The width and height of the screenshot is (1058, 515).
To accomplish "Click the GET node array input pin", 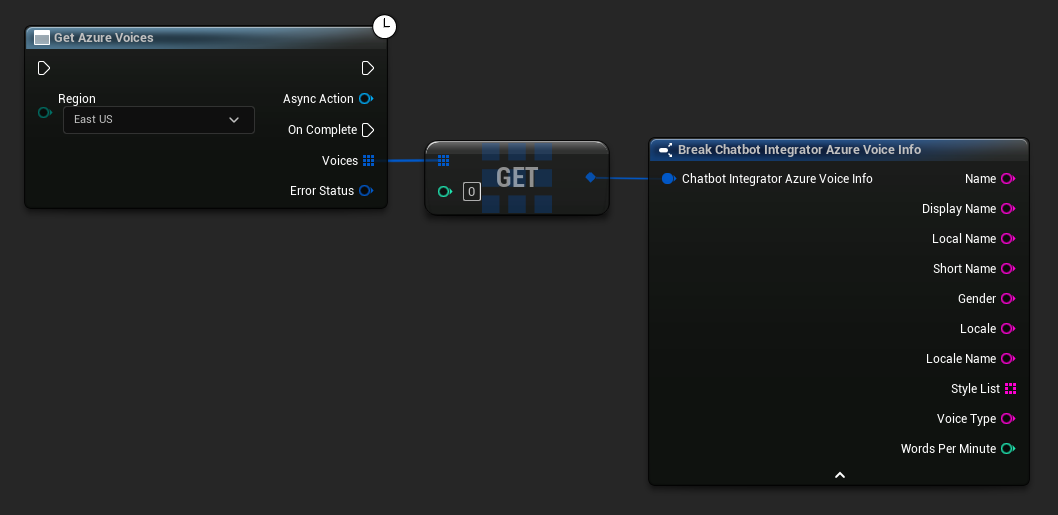I will click(444, 160).
